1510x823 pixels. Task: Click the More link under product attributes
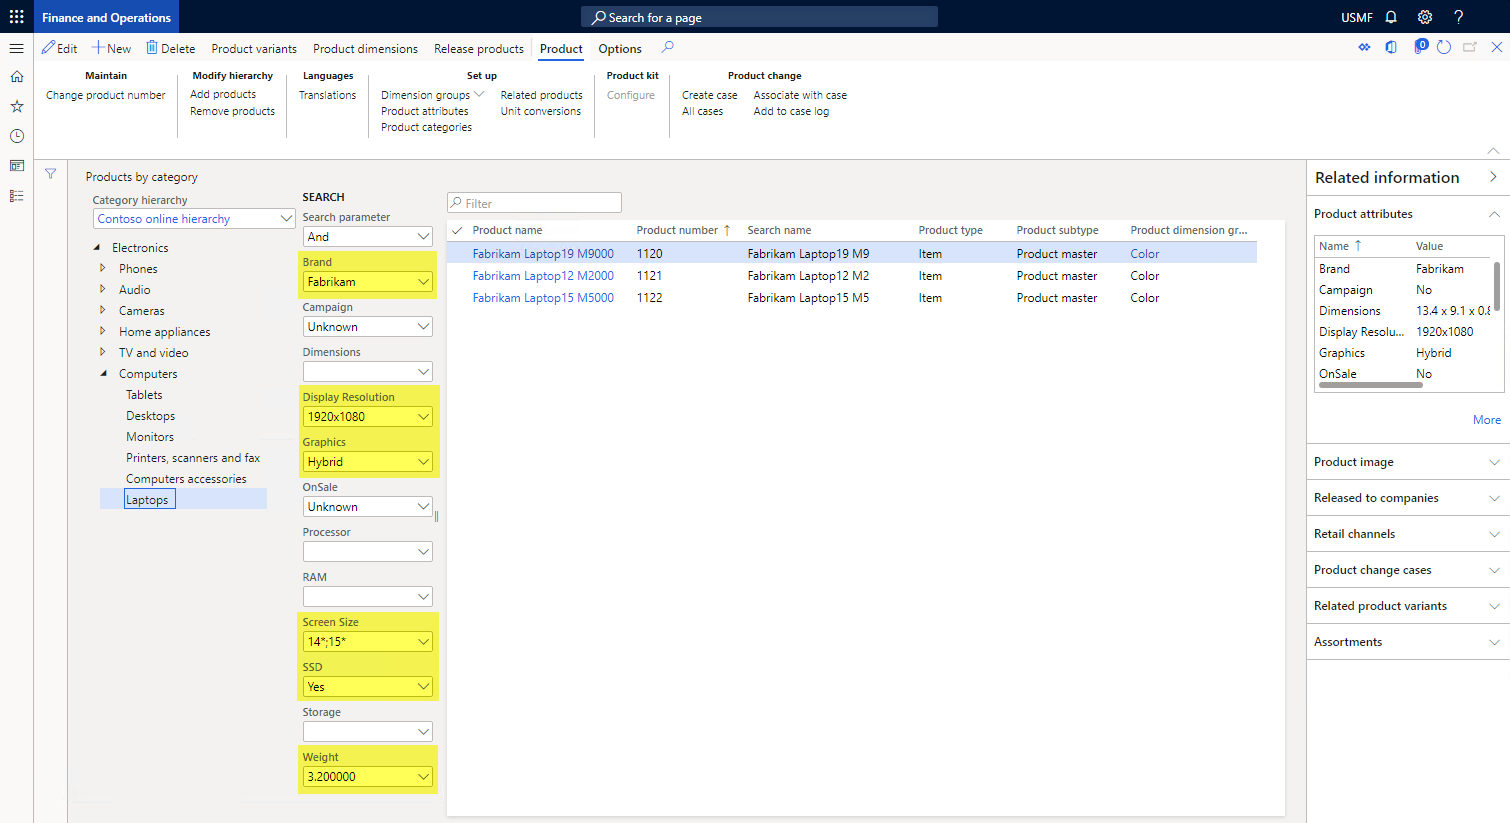coord(1486,420)
